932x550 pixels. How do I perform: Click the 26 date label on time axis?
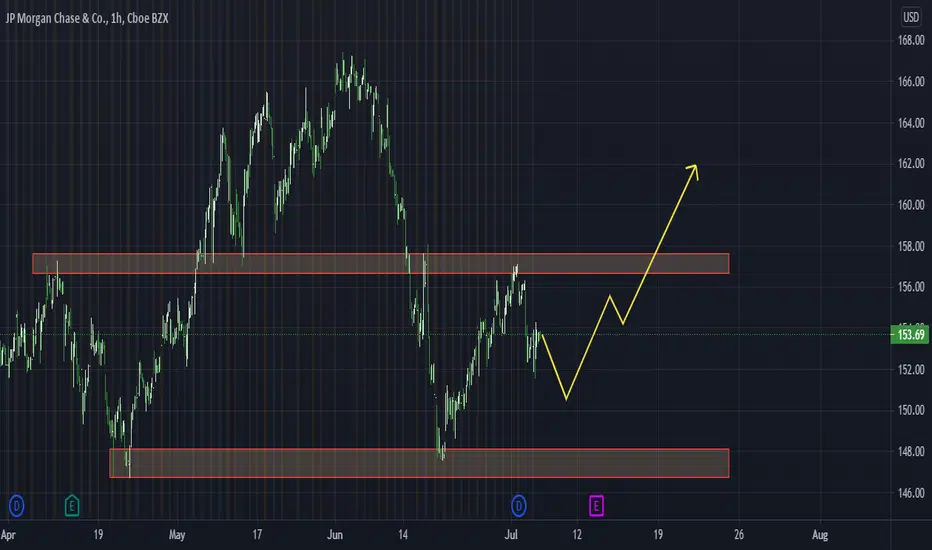[x=739, y=535]
